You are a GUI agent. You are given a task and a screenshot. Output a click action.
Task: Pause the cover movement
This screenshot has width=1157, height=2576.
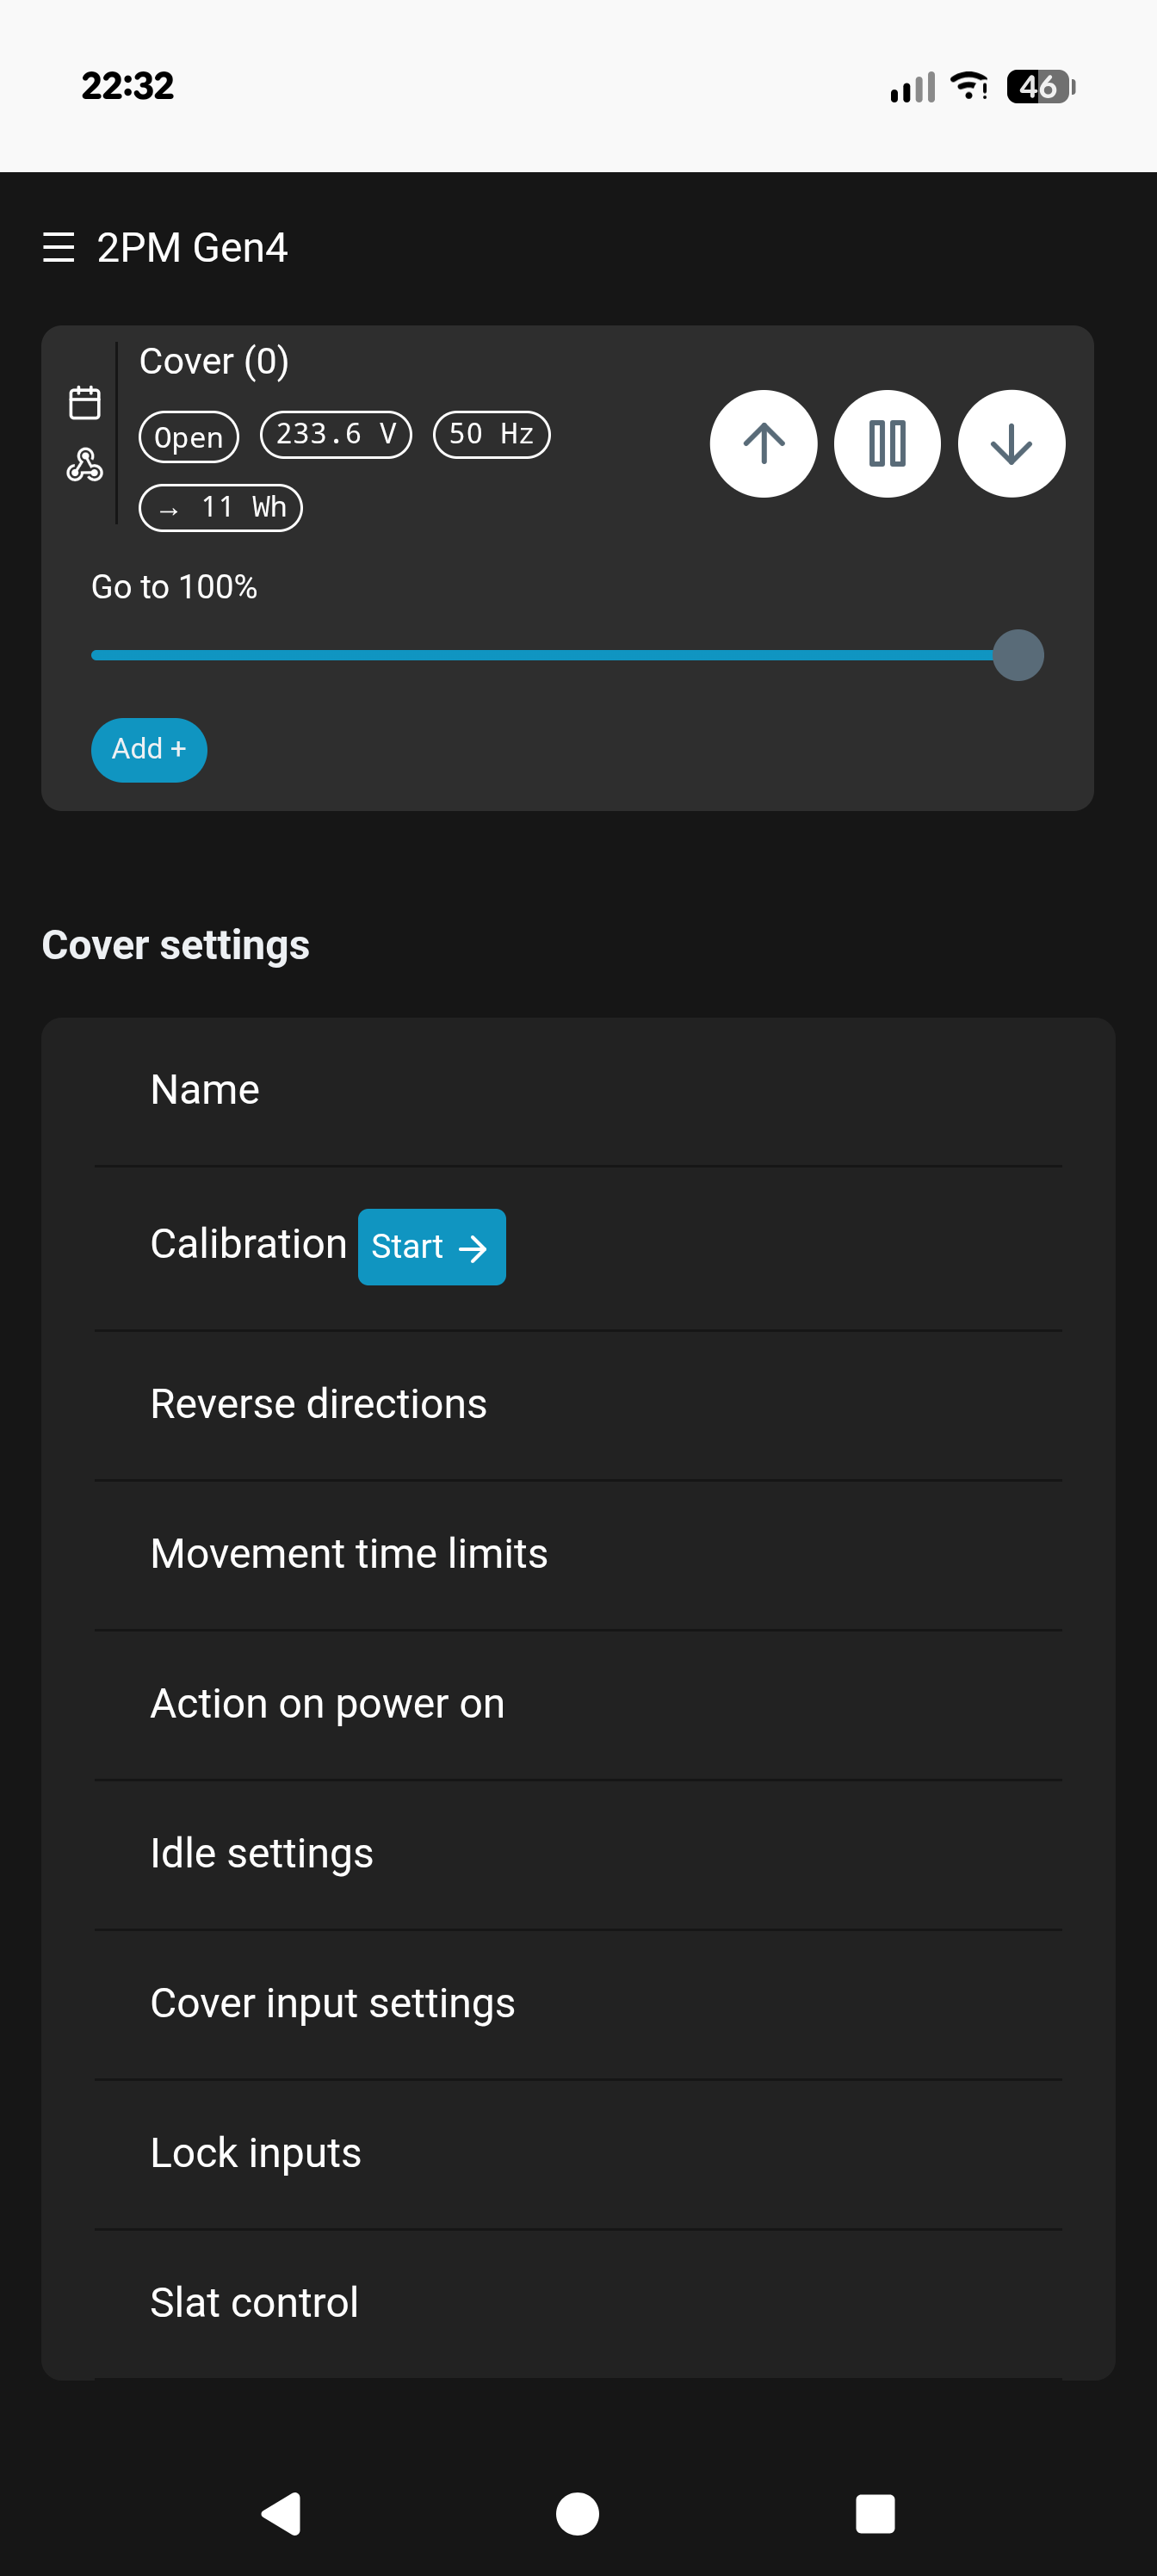(887, 443)
